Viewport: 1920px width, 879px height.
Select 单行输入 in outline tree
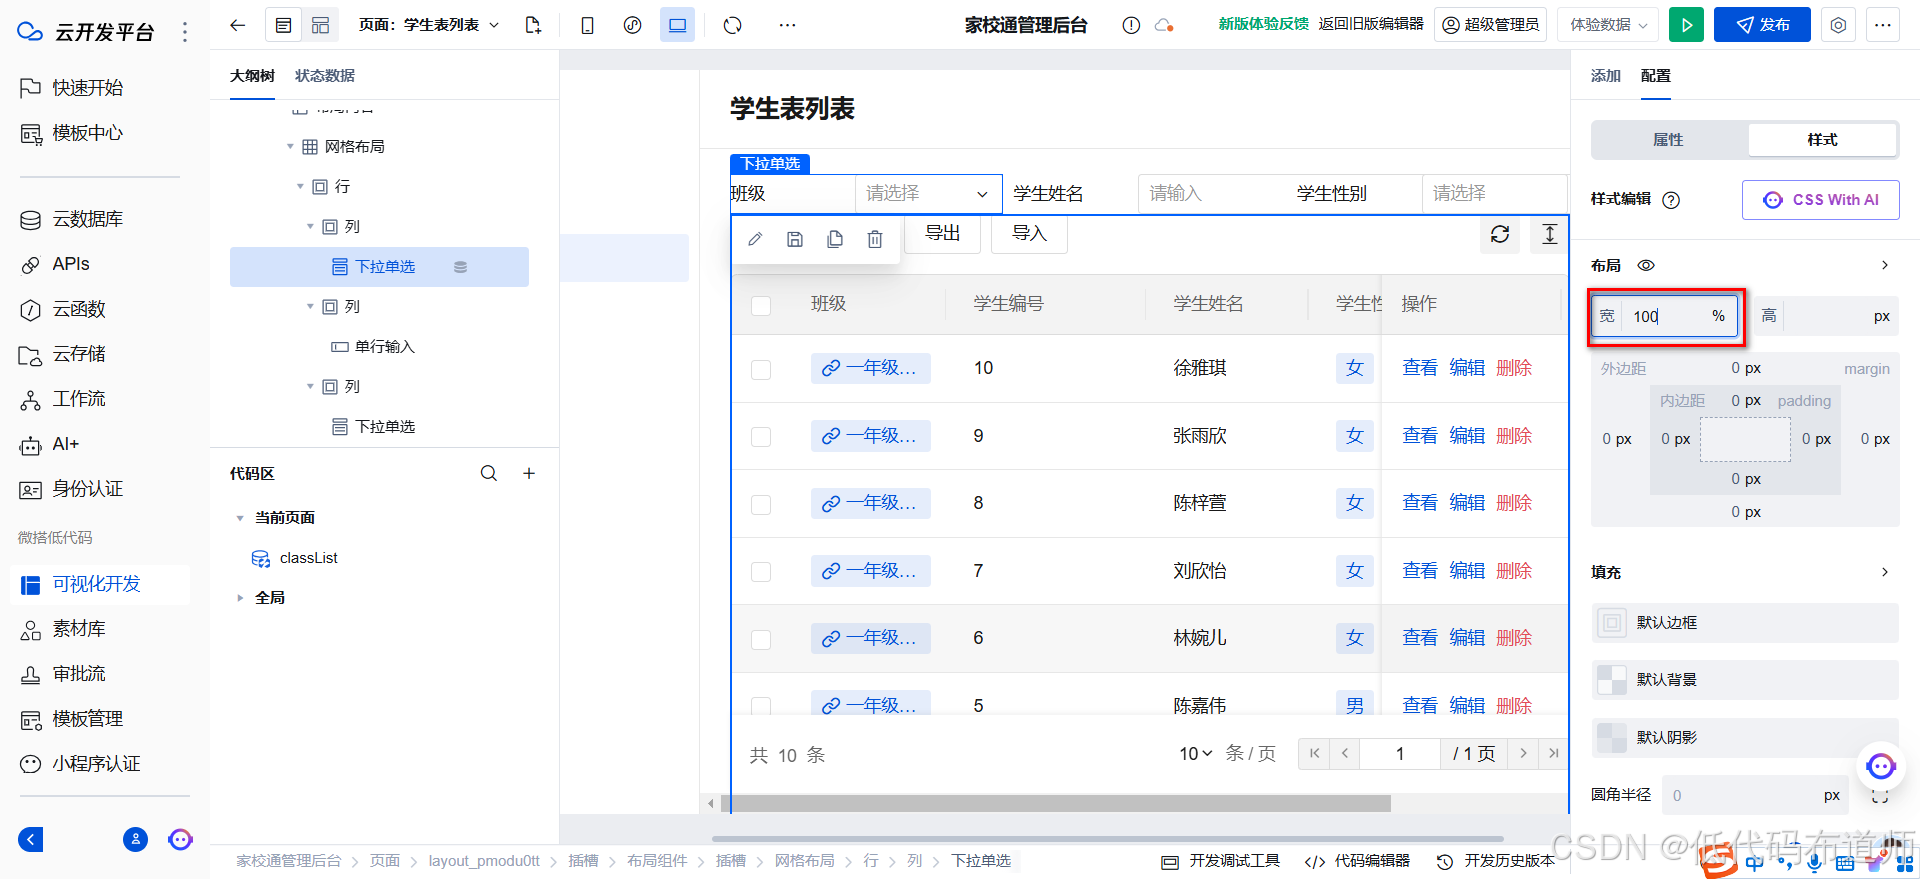click(x=384, y=347)
